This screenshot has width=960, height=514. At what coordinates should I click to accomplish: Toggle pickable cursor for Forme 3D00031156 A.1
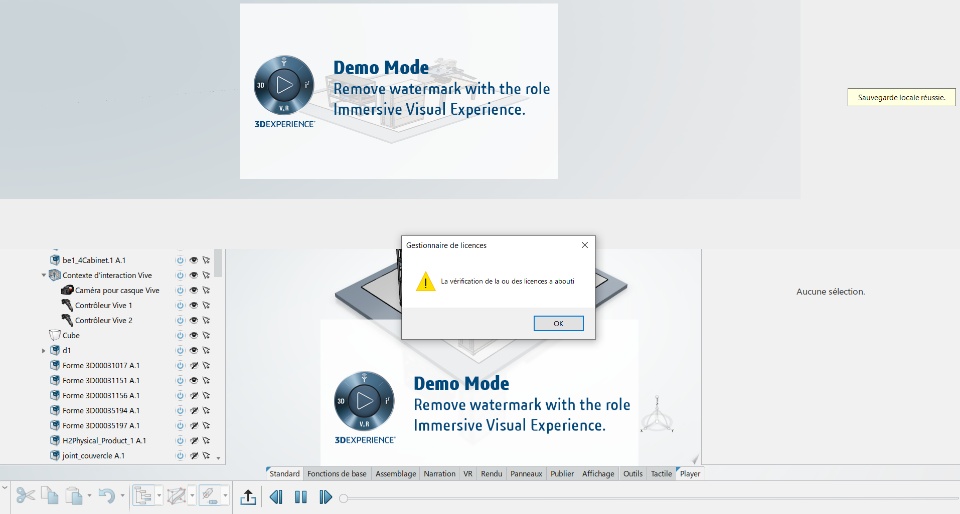(206, 395)
